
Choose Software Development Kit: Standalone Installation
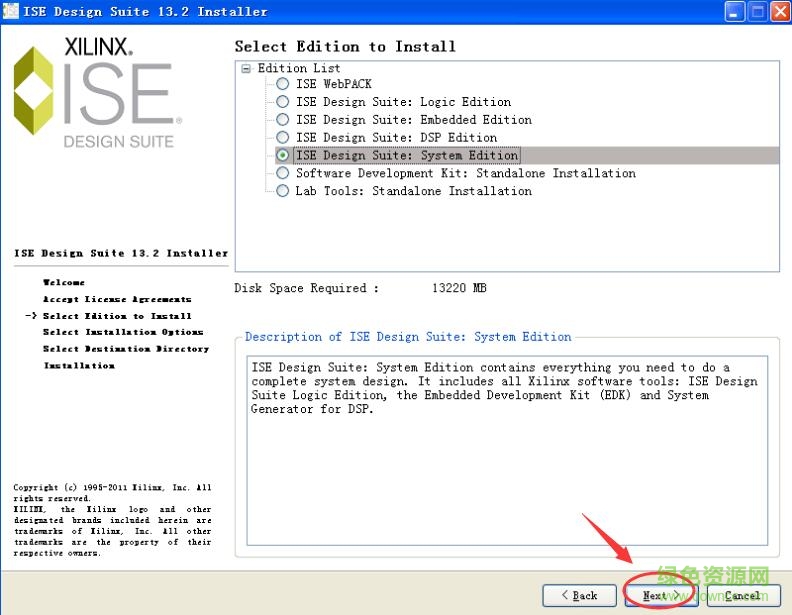[283, 174]
